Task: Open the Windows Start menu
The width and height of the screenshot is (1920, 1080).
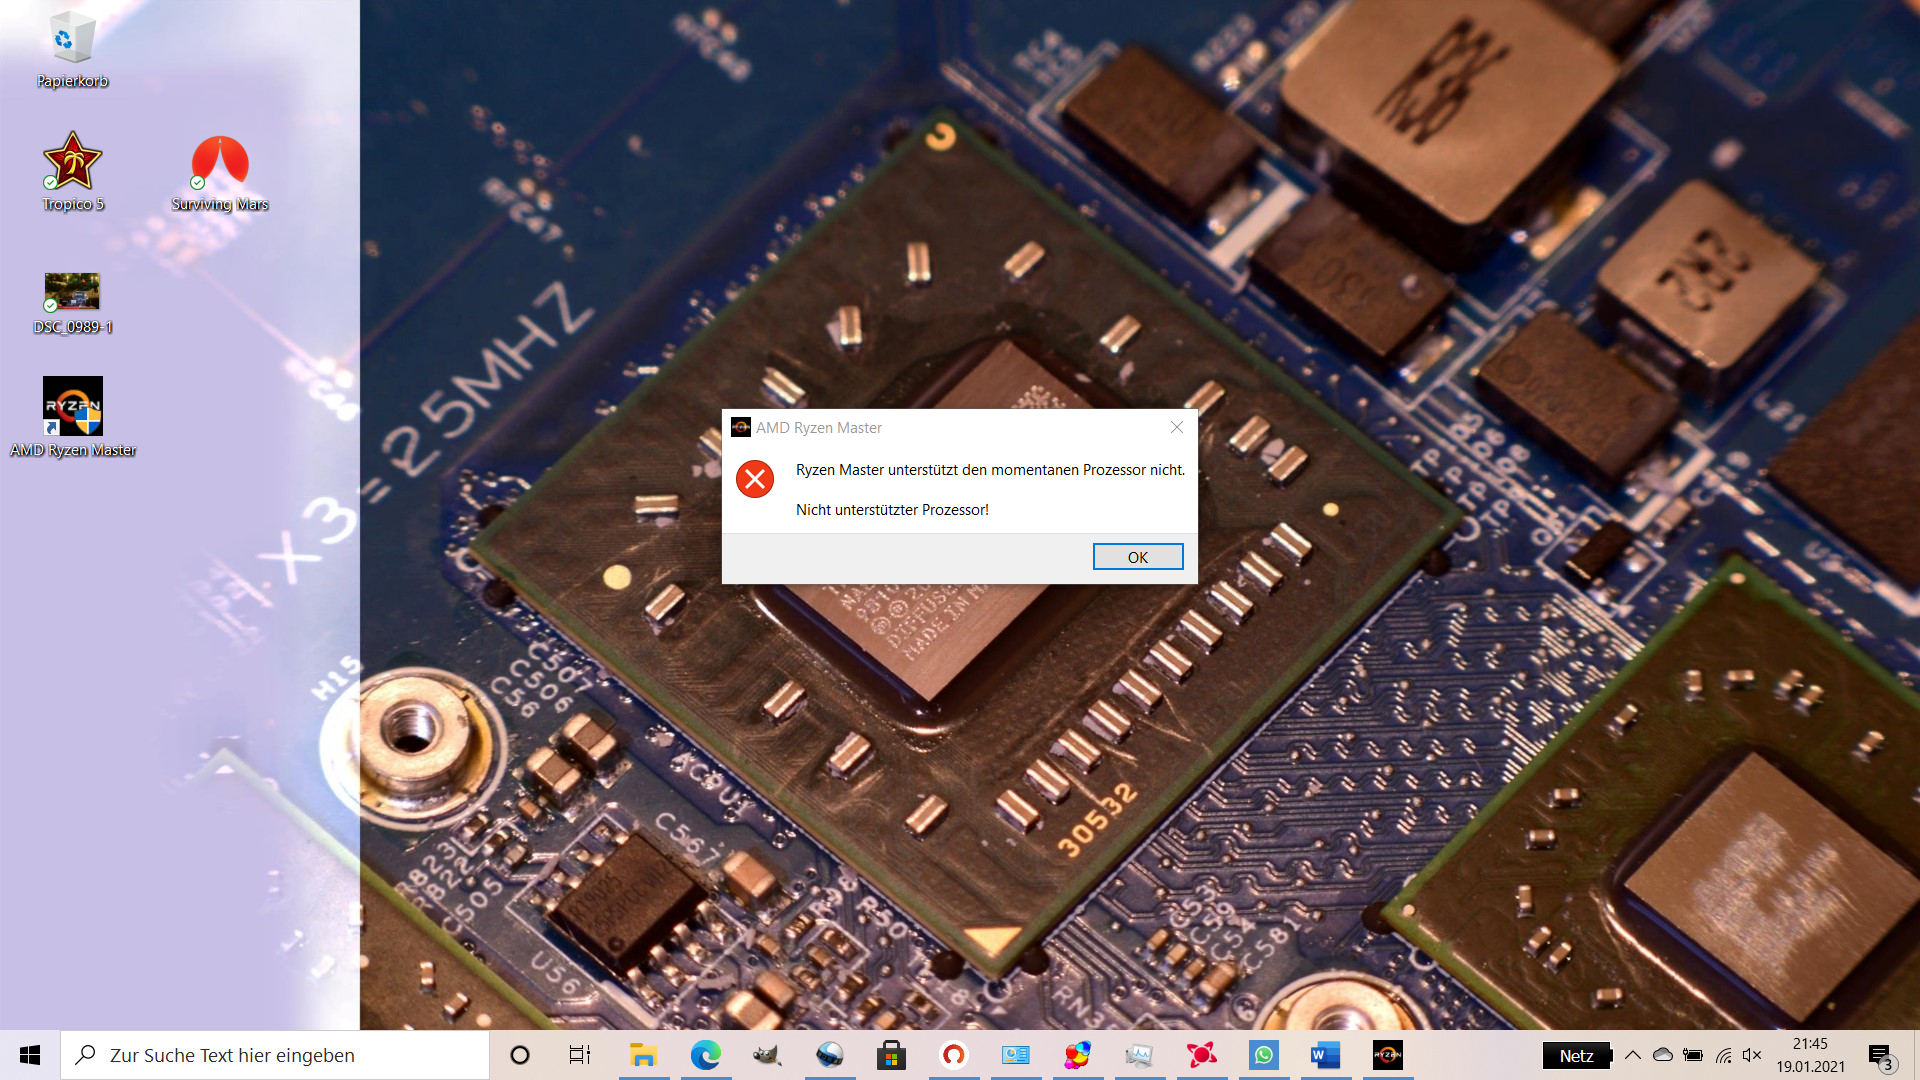Action: [x=30, y=1055]
